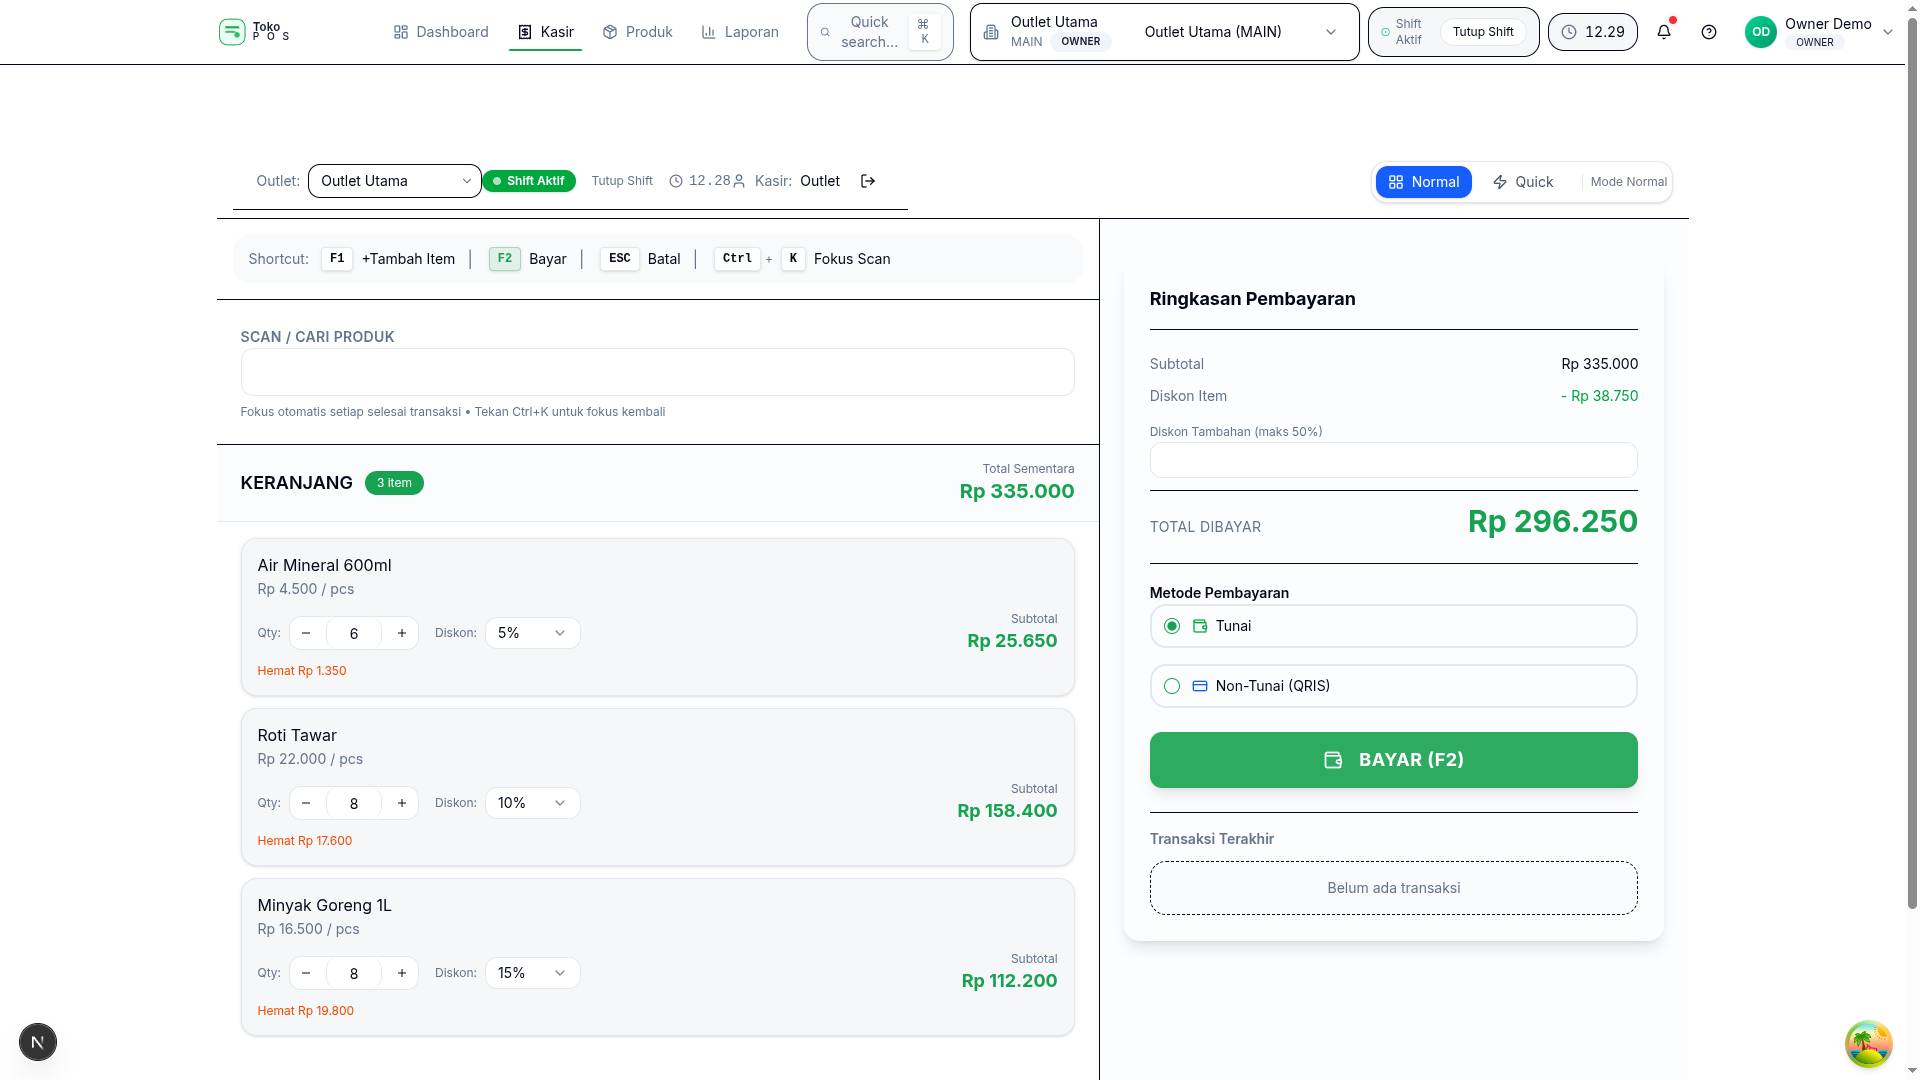Click the notification bell icon
This screenshot has width=1920, height=1080.
pos(1664,32)
